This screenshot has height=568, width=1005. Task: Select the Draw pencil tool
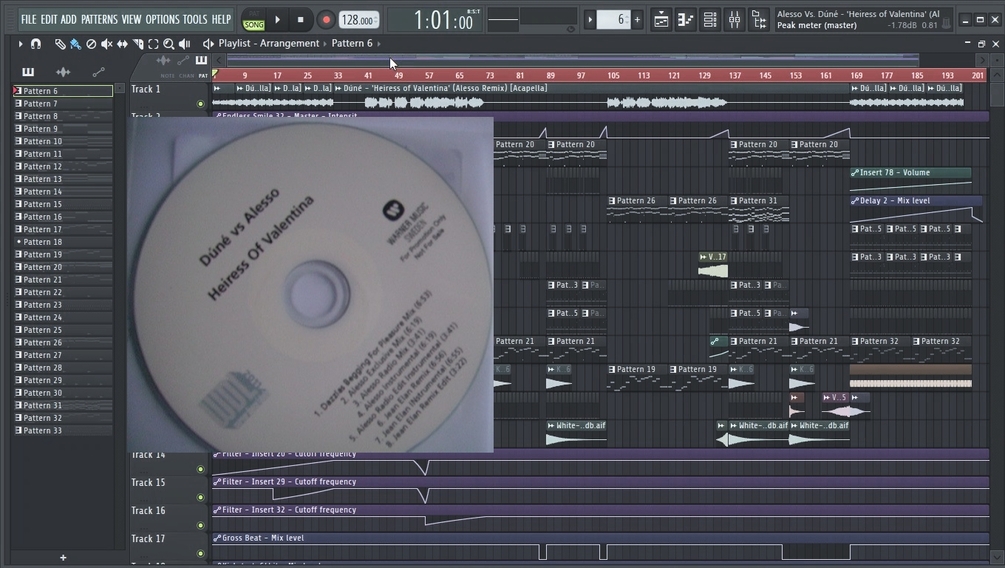[60, 44]
